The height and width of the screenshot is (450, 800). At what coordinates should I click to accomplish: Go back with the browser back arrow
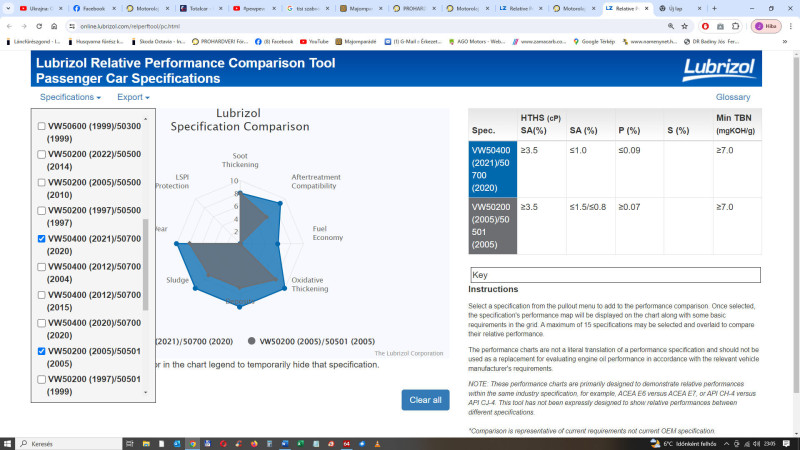9,26
